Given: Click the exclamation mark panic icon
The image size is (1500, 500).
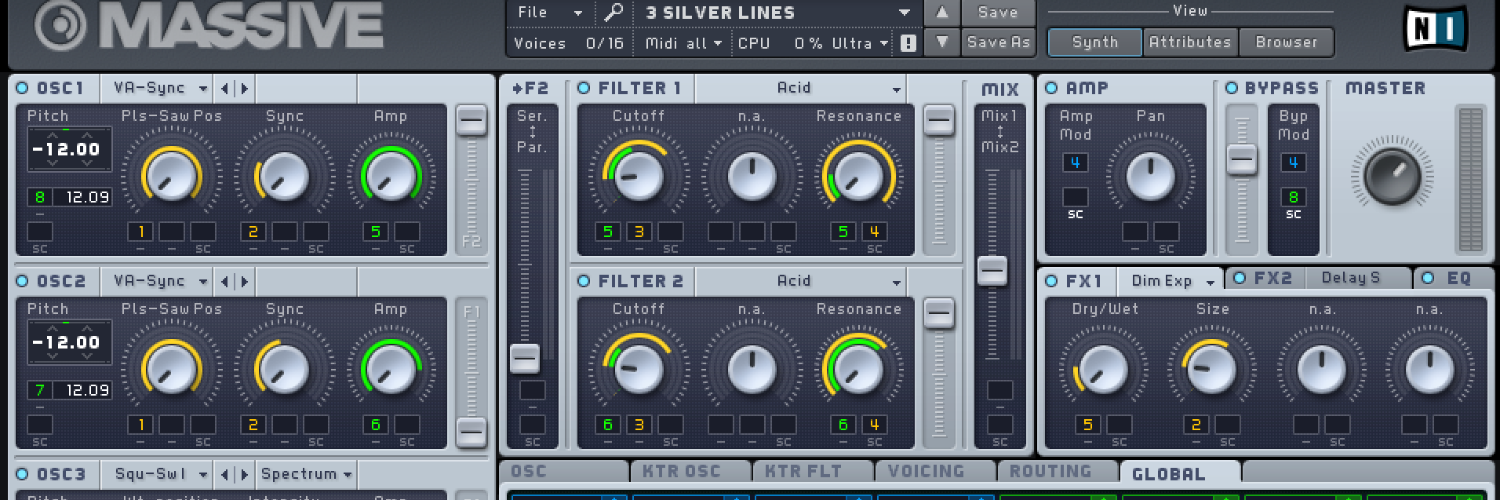Looking at the screenshot, I should point(908,43).
